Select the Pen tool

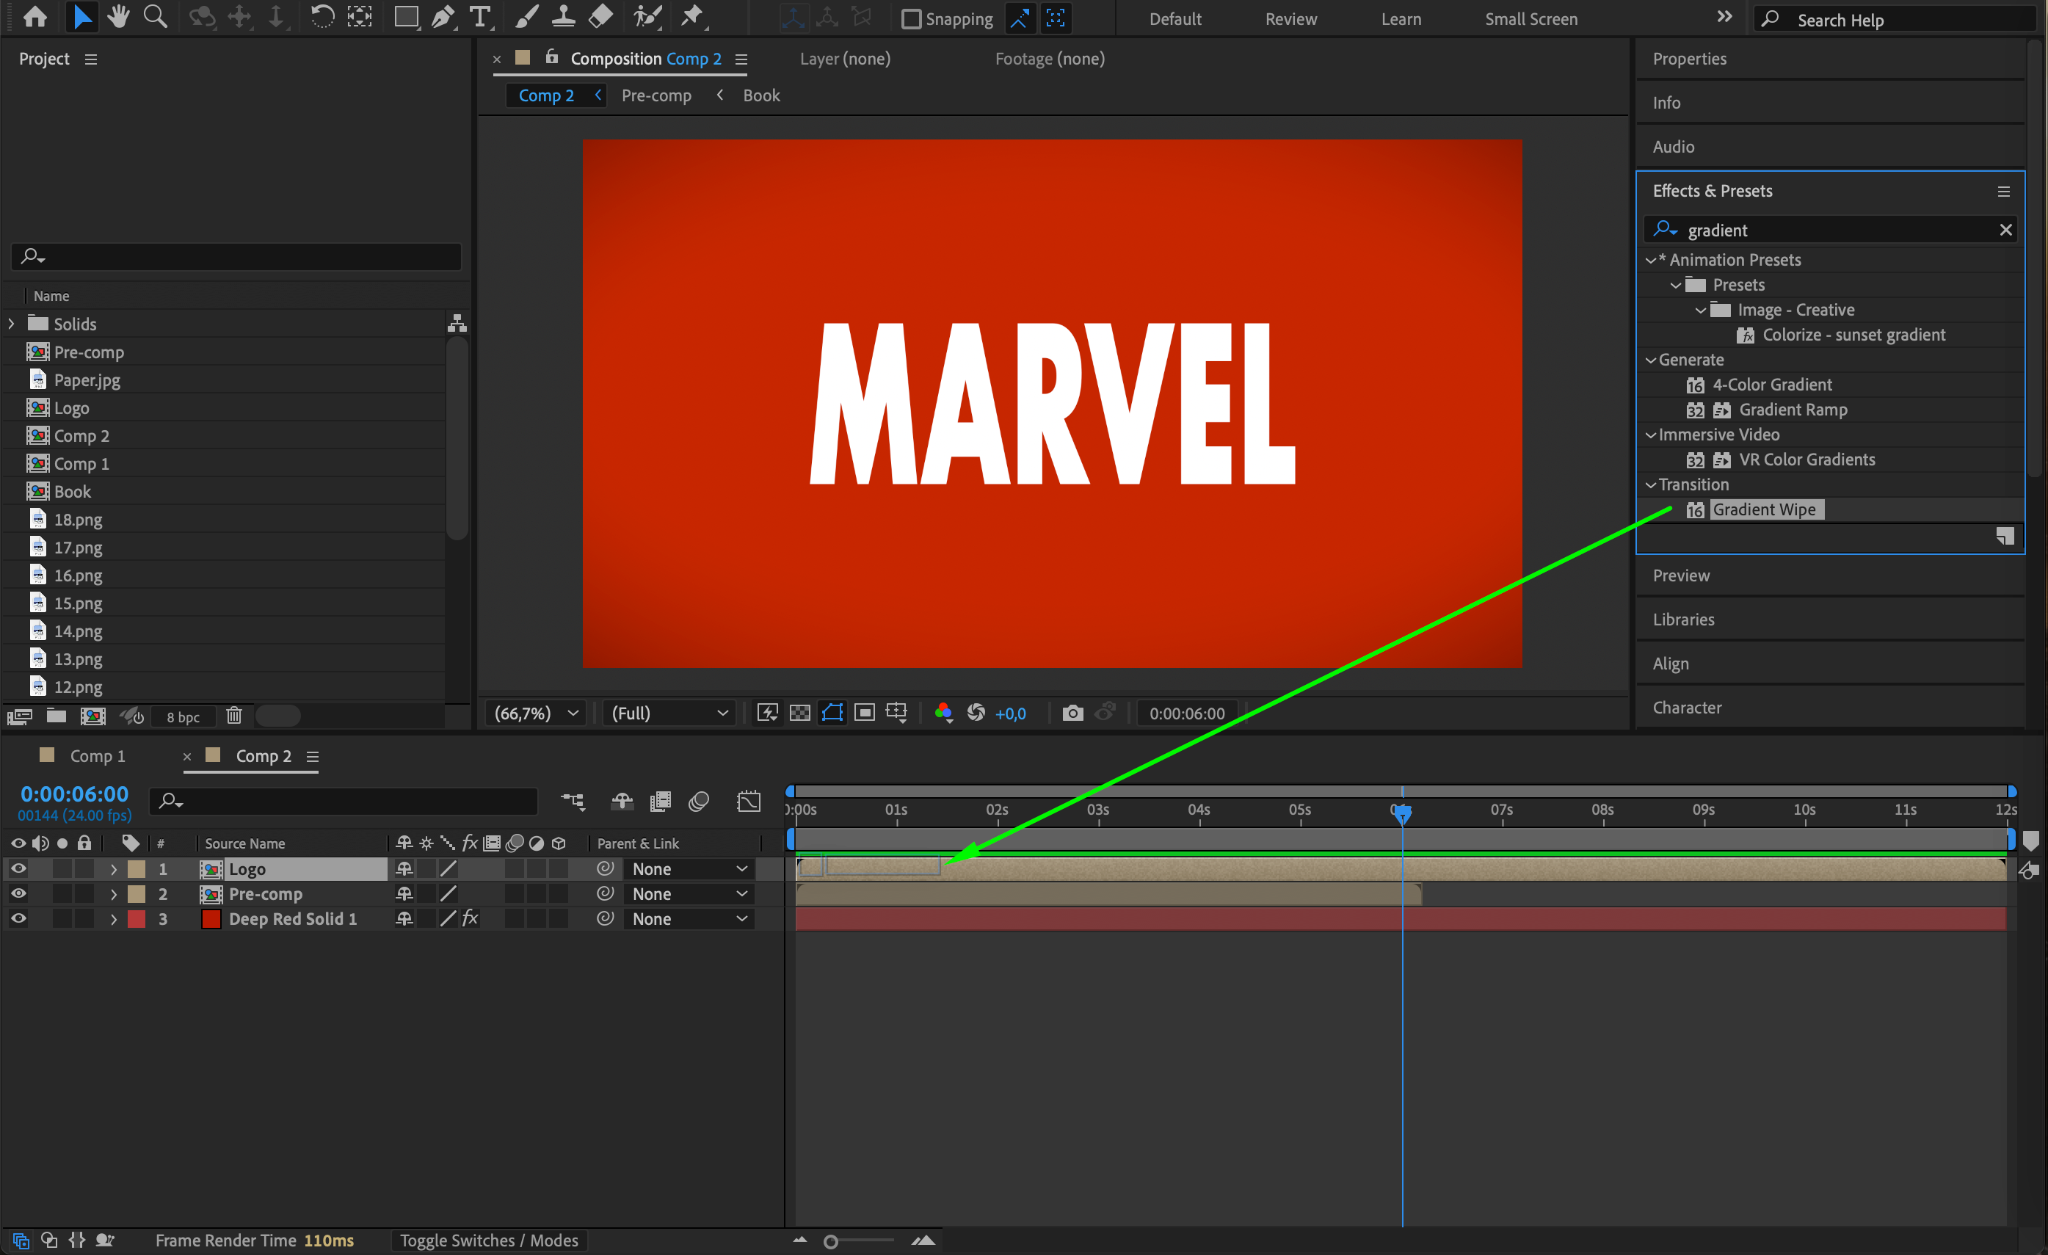(x=443, y=17)
